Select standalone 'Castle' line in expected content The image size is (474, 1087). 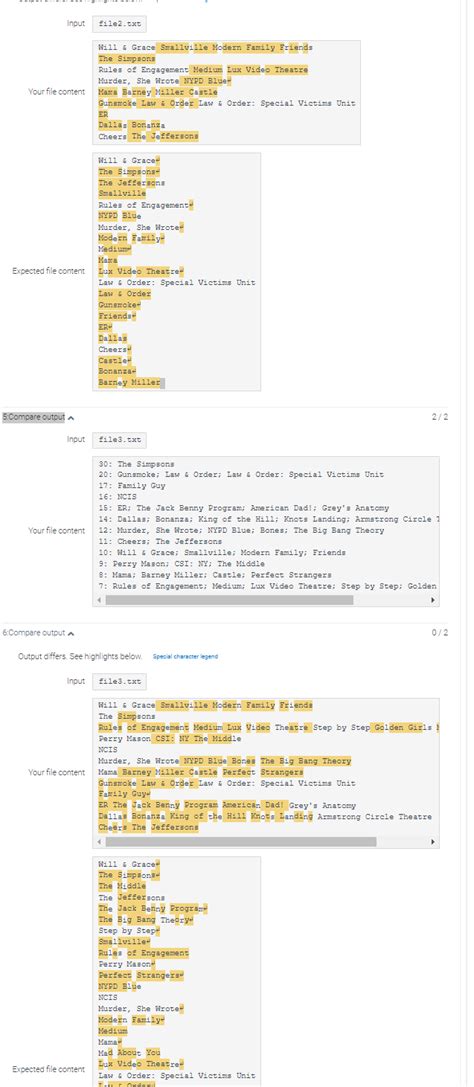pos(115,360)
